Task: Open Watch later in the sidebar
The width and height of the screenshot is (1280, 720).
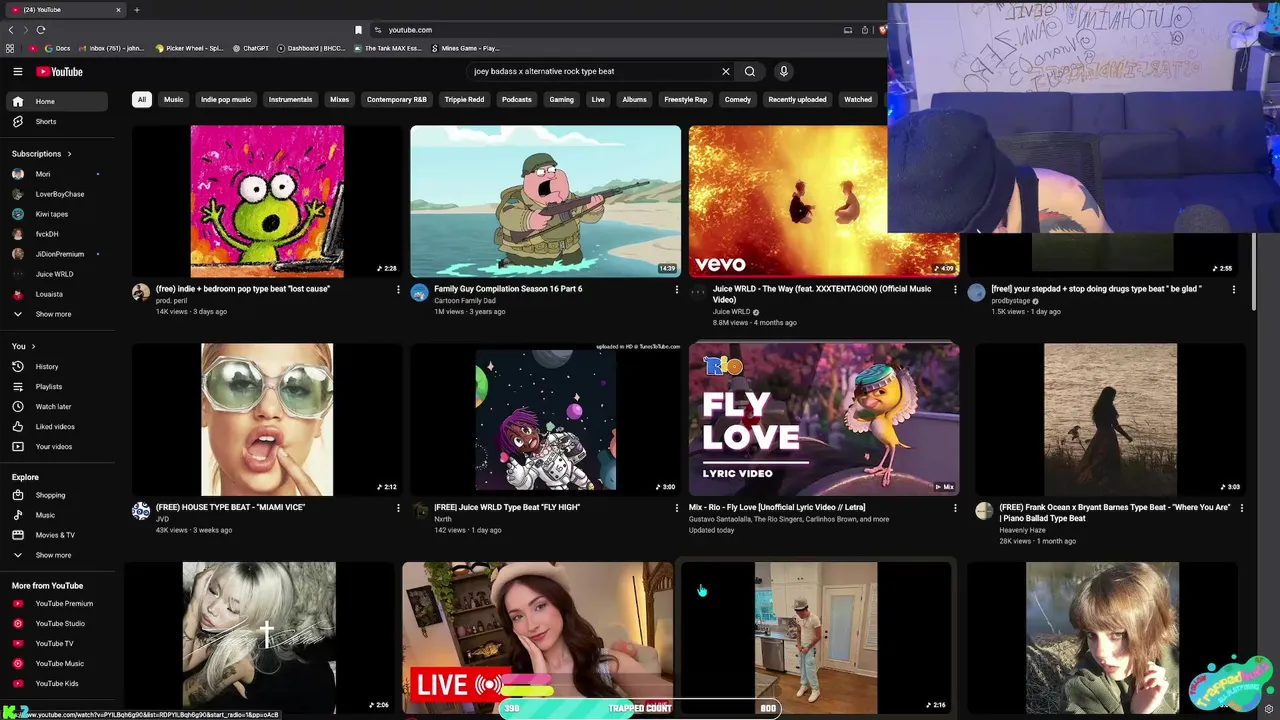Action: (x=56, y=406)
